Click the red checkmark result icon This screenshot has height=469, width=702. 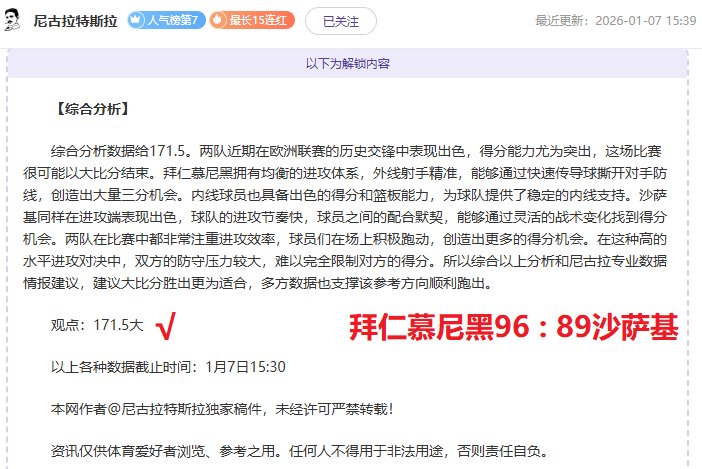(167, 326)
